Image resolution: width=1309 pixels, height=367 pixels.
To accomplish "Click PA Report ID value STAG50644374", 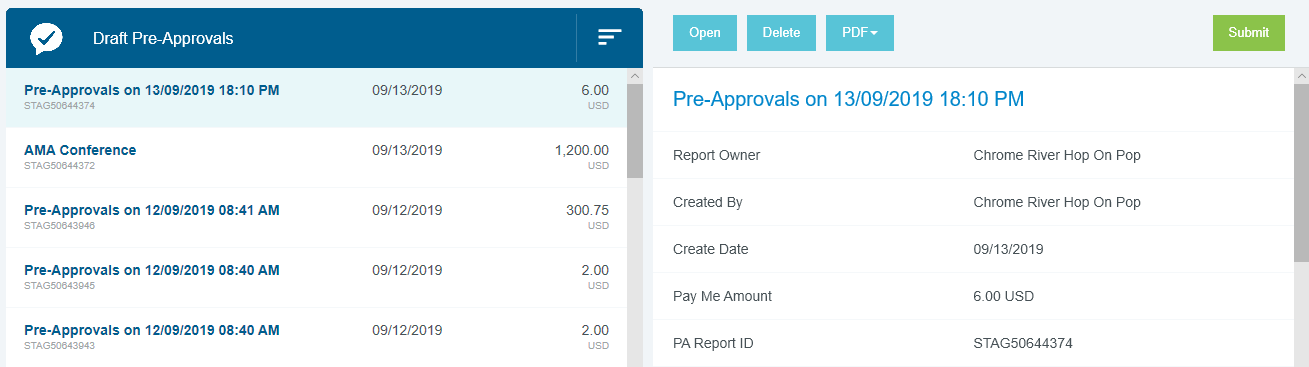I will coord(1023,343).
